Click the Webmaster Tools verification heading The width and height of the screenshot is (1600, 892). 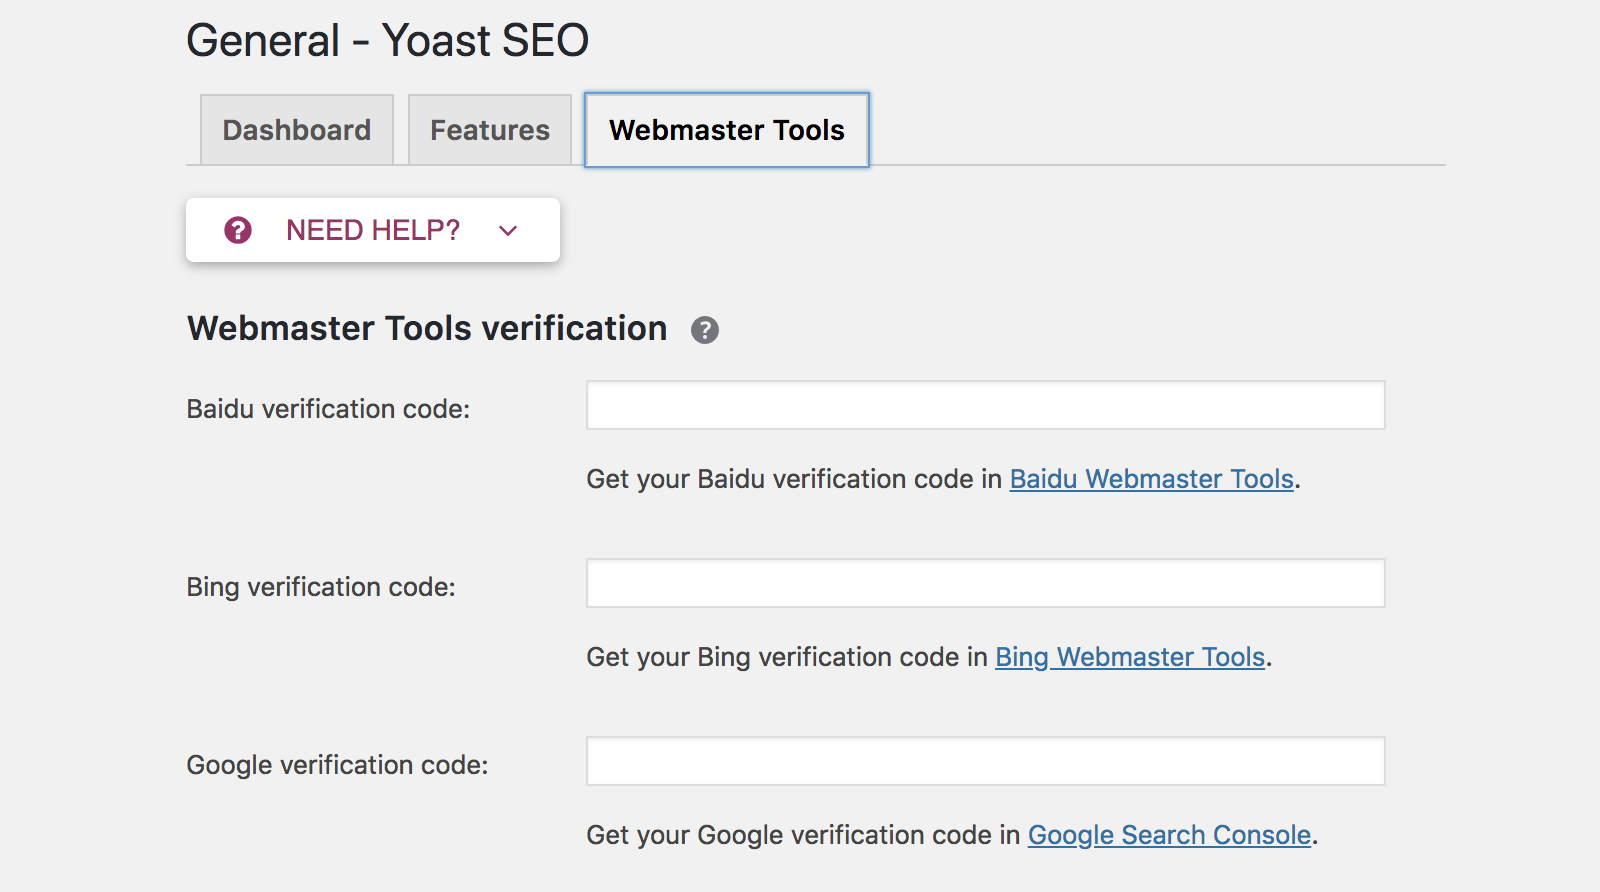427,328
